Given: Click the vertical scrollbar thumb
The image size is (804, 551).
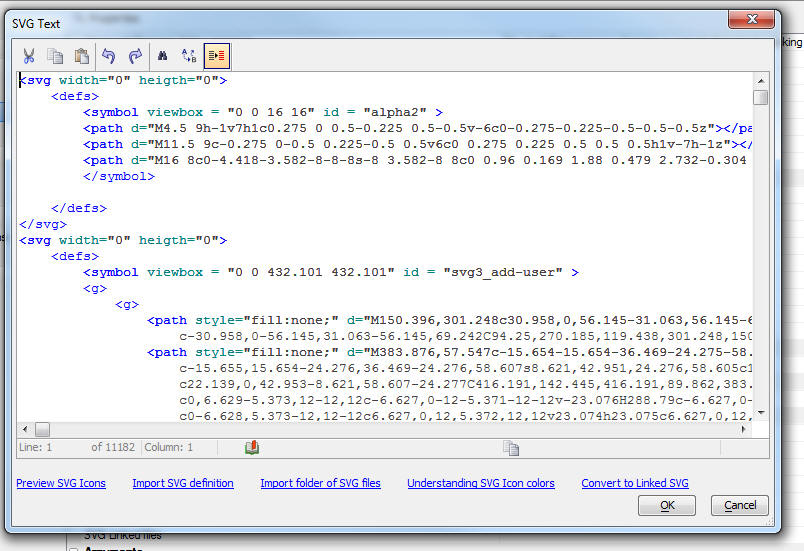Looking at the screenshot, I should (761, 97).
